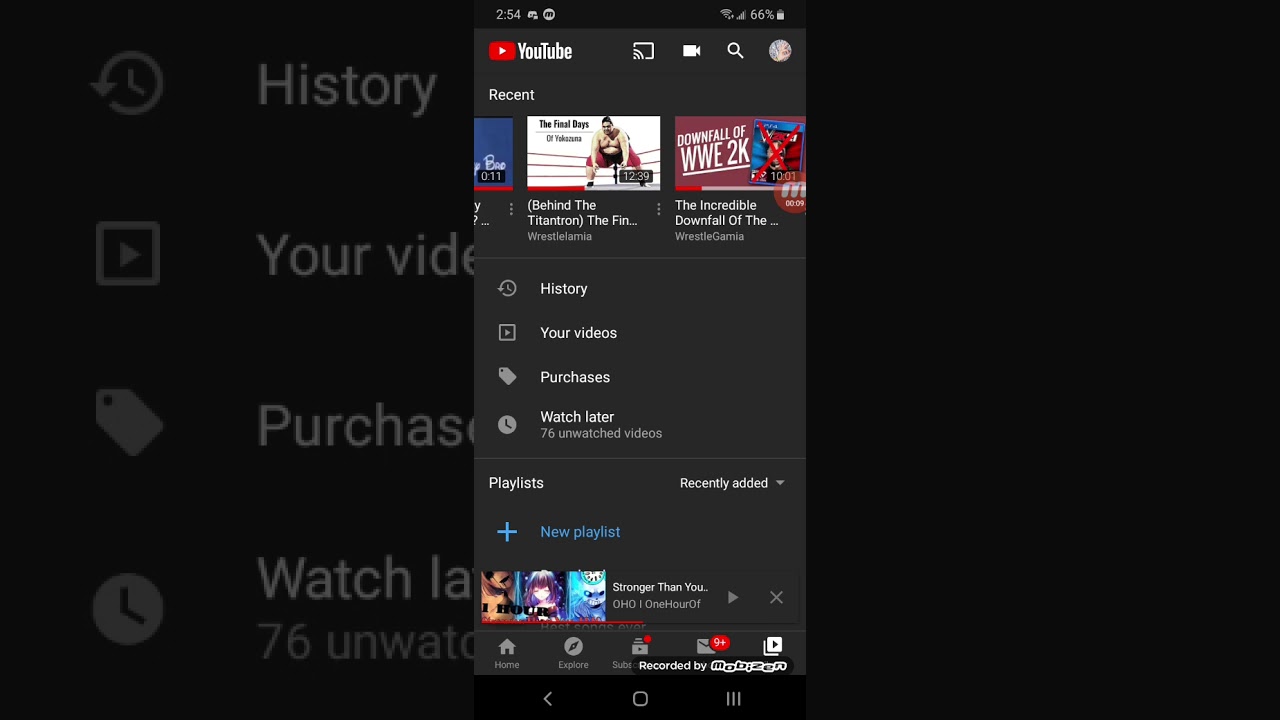Open YouTube search magnifier
The image size is (1280, 720).
pyautogui.click(x=735, y=51)
